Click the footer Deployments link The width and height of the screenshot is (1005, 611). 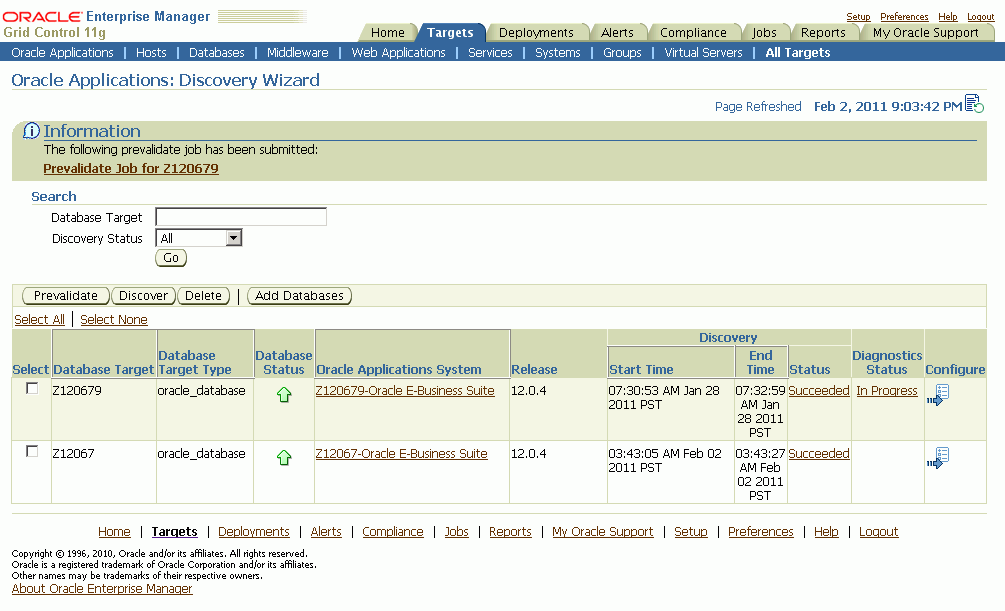coord(254,531)
